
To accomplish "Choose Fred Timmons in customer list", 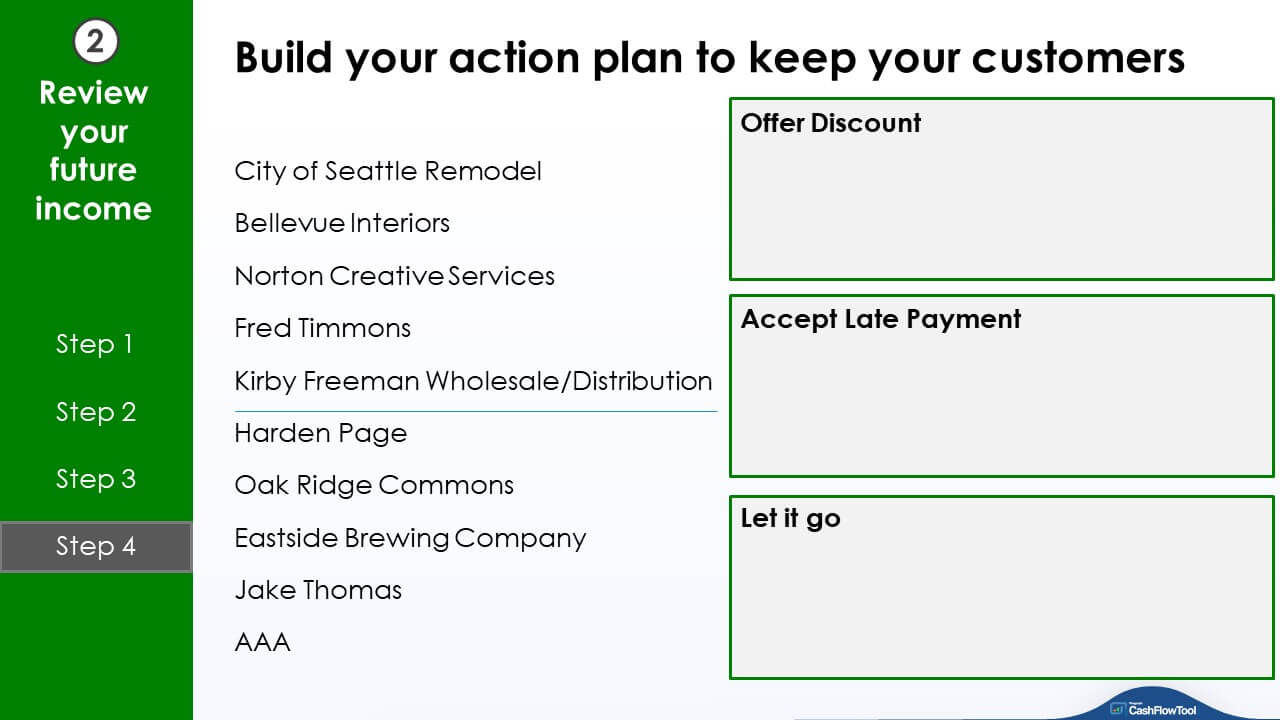I will tap(322, 328).
